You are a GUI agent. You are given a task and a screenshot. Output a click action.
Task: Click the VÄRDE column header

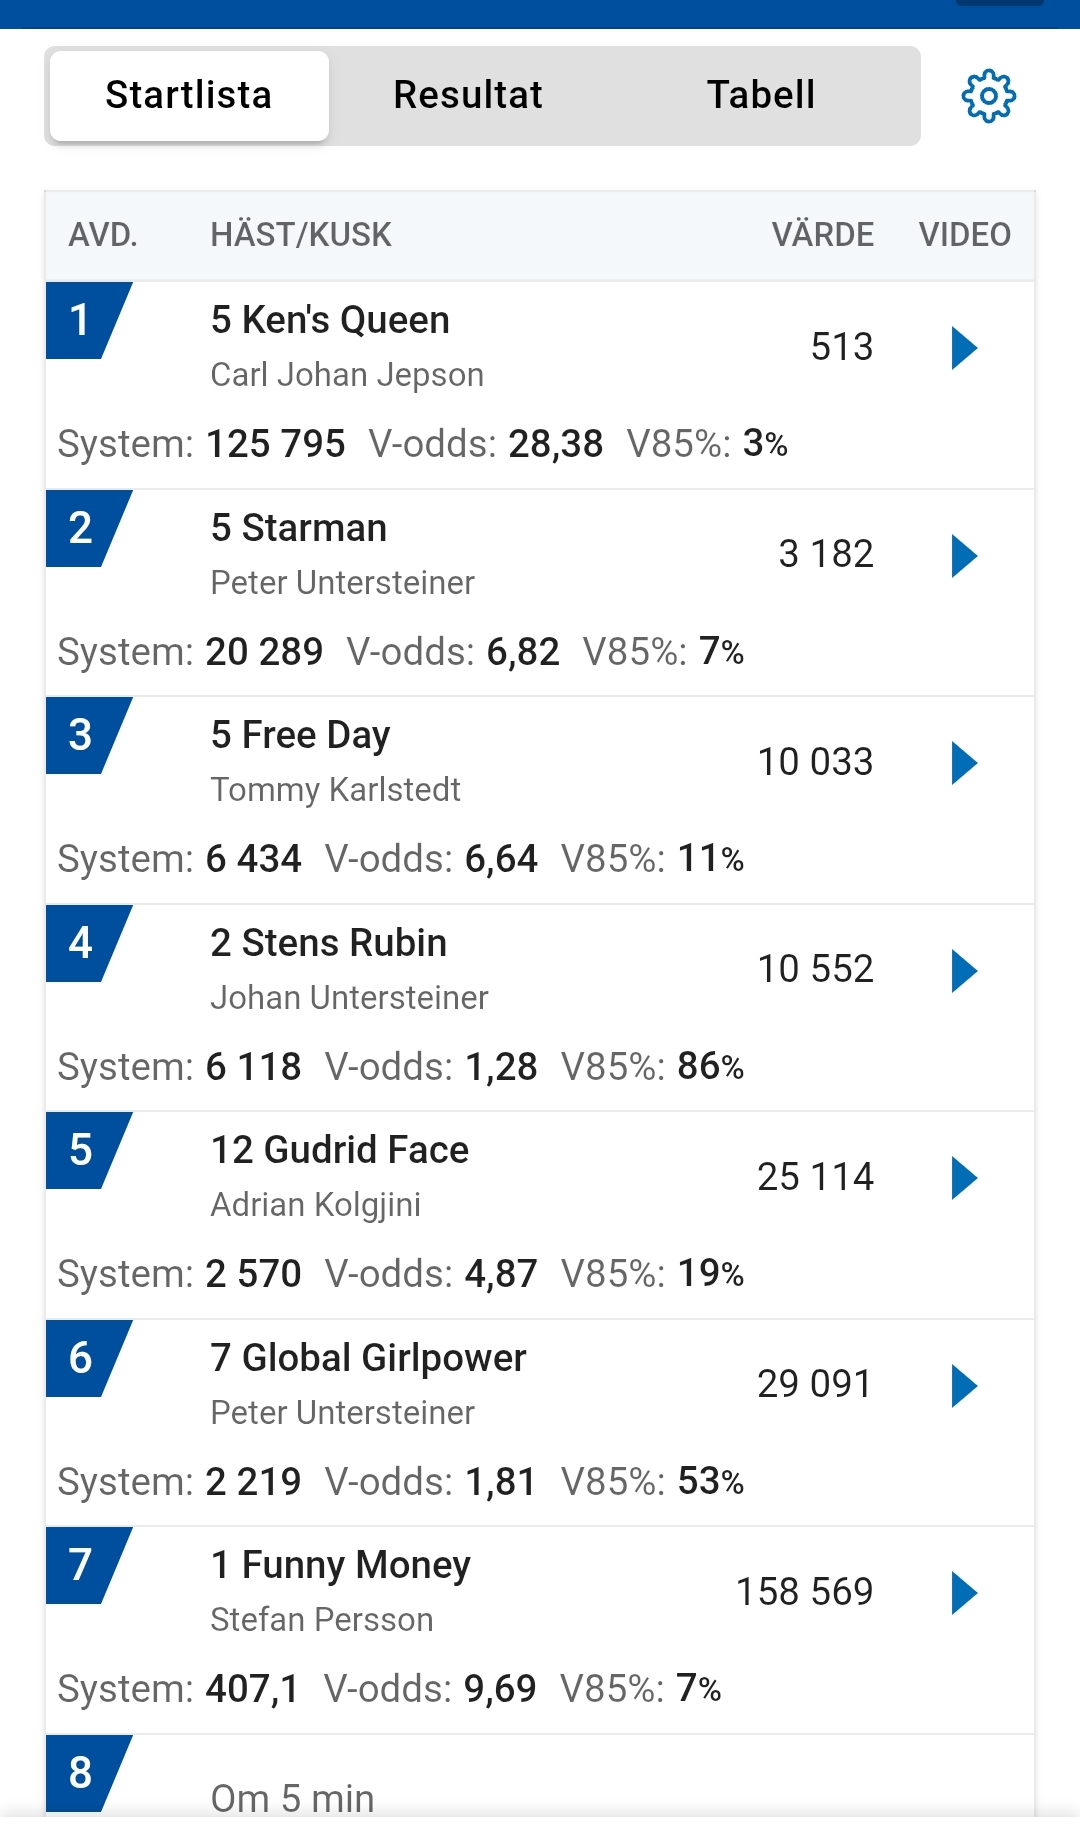pyautogui.click(x=822, y=235)
